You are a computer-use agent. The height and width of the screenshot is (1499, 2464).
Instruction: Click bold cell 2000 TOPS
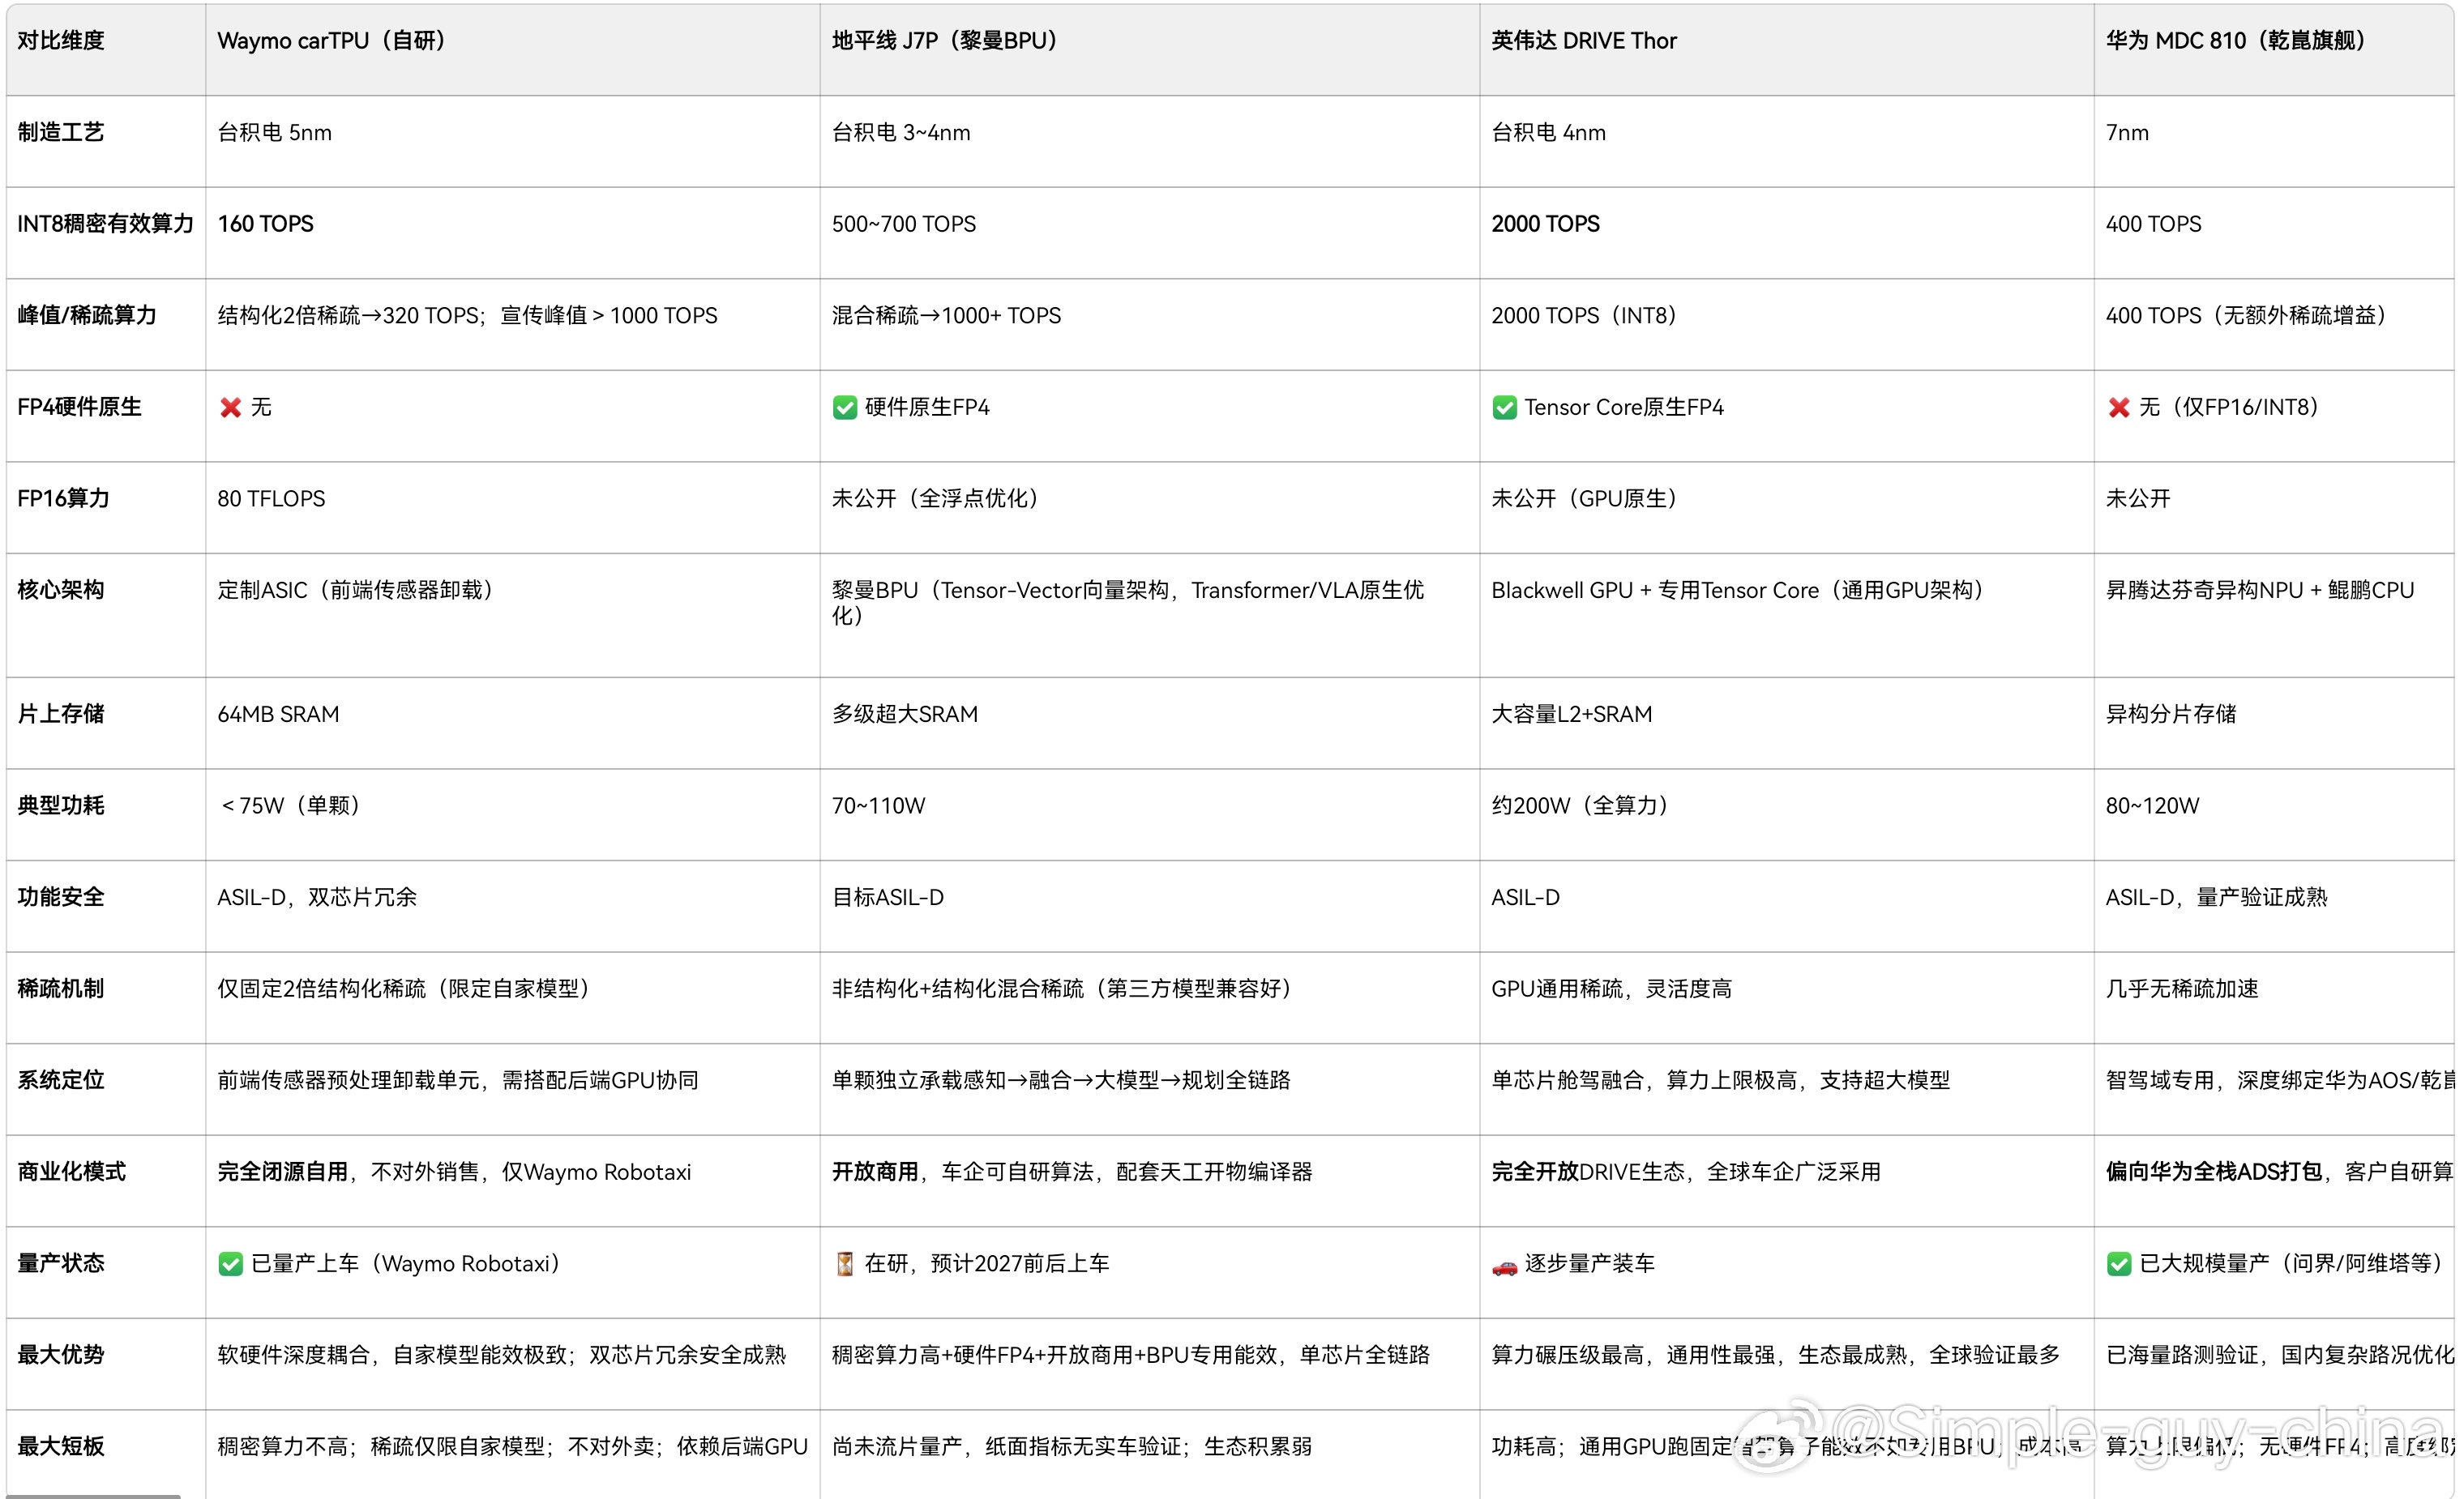tap(1545, 224)
